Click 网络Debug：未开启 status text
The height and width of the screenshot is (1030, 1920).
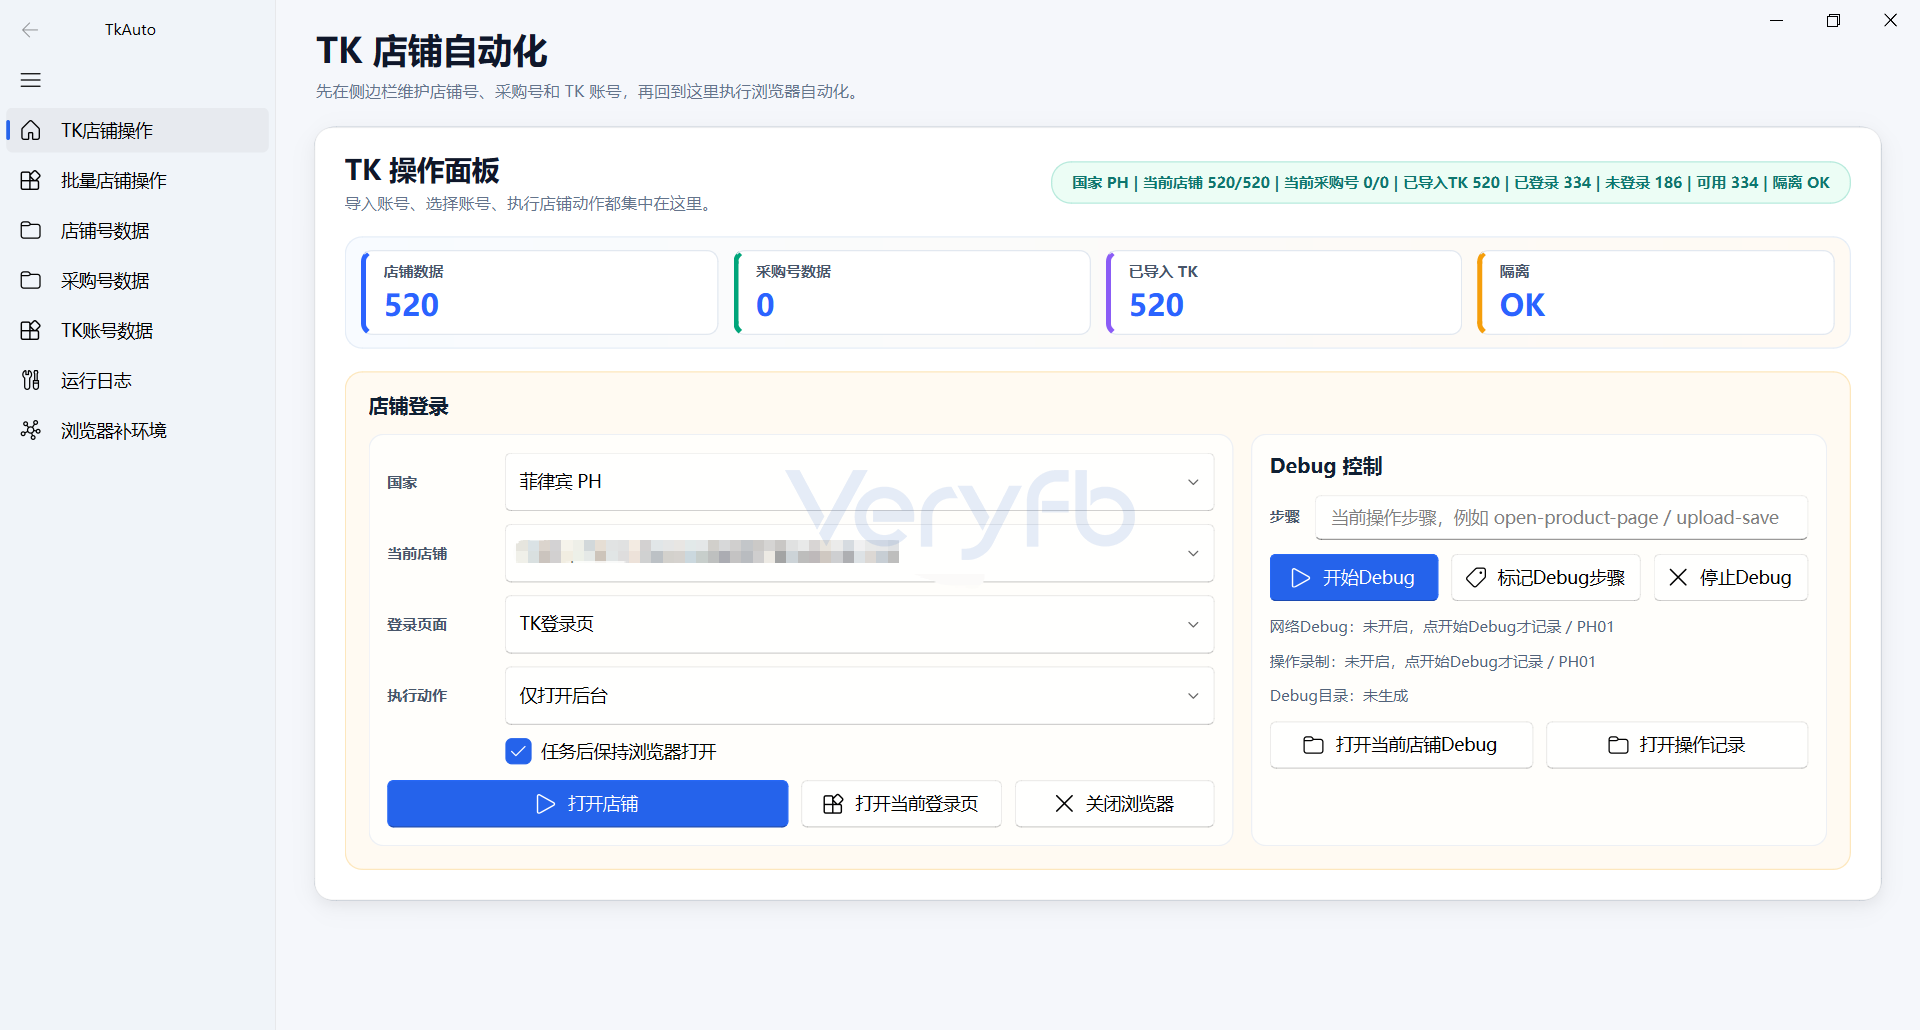[x=1442, y=627]
